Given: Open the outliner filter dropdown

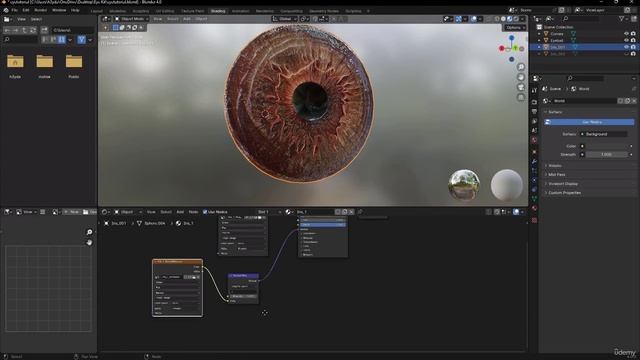Looking at the screenshot, I should click(x=624, y=19).
